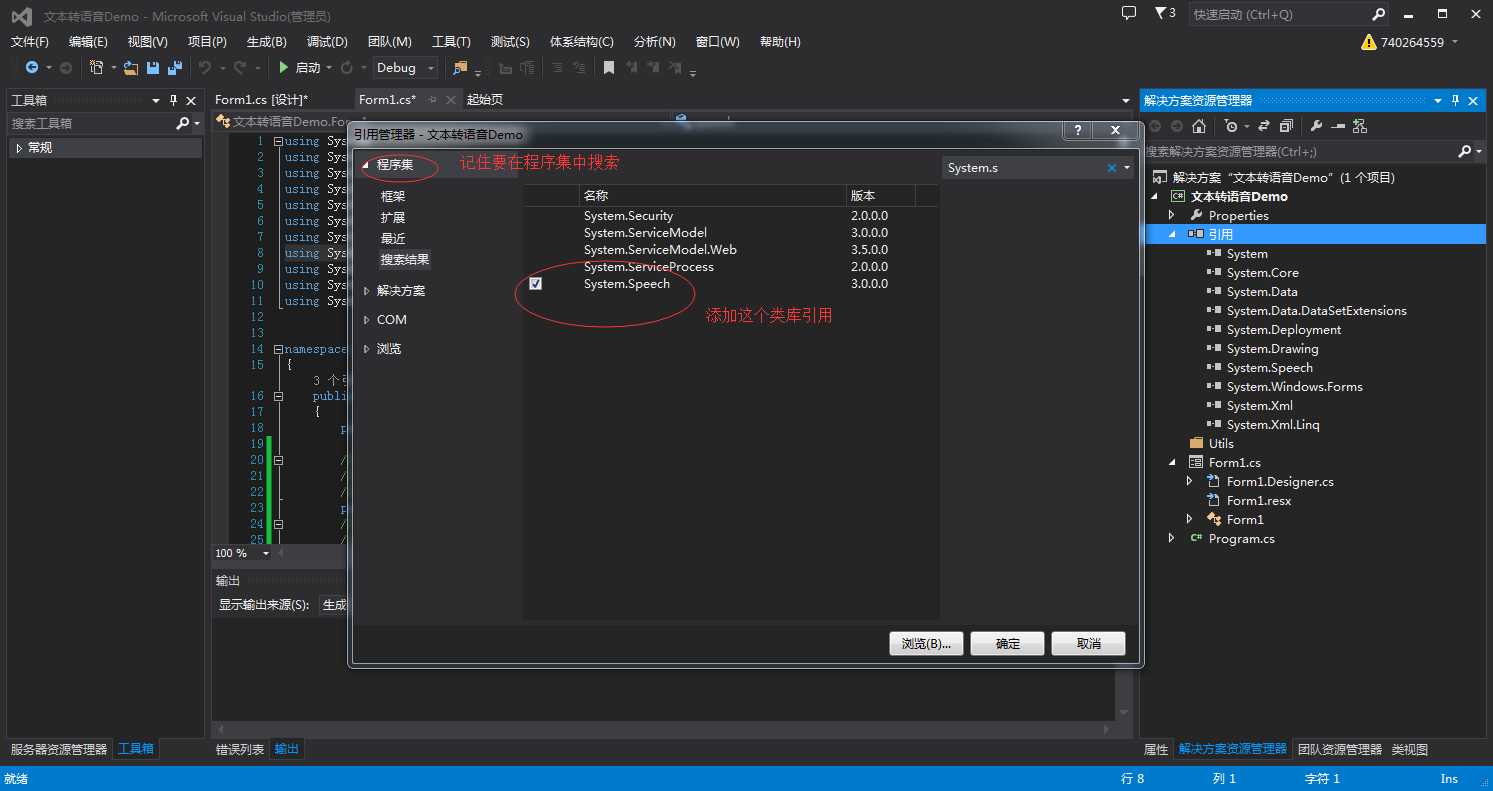Image resolution: width=1493 pixels, height=791 pixels.
Task: Click the Undo toolbar icon
Action: coord(204,68)
